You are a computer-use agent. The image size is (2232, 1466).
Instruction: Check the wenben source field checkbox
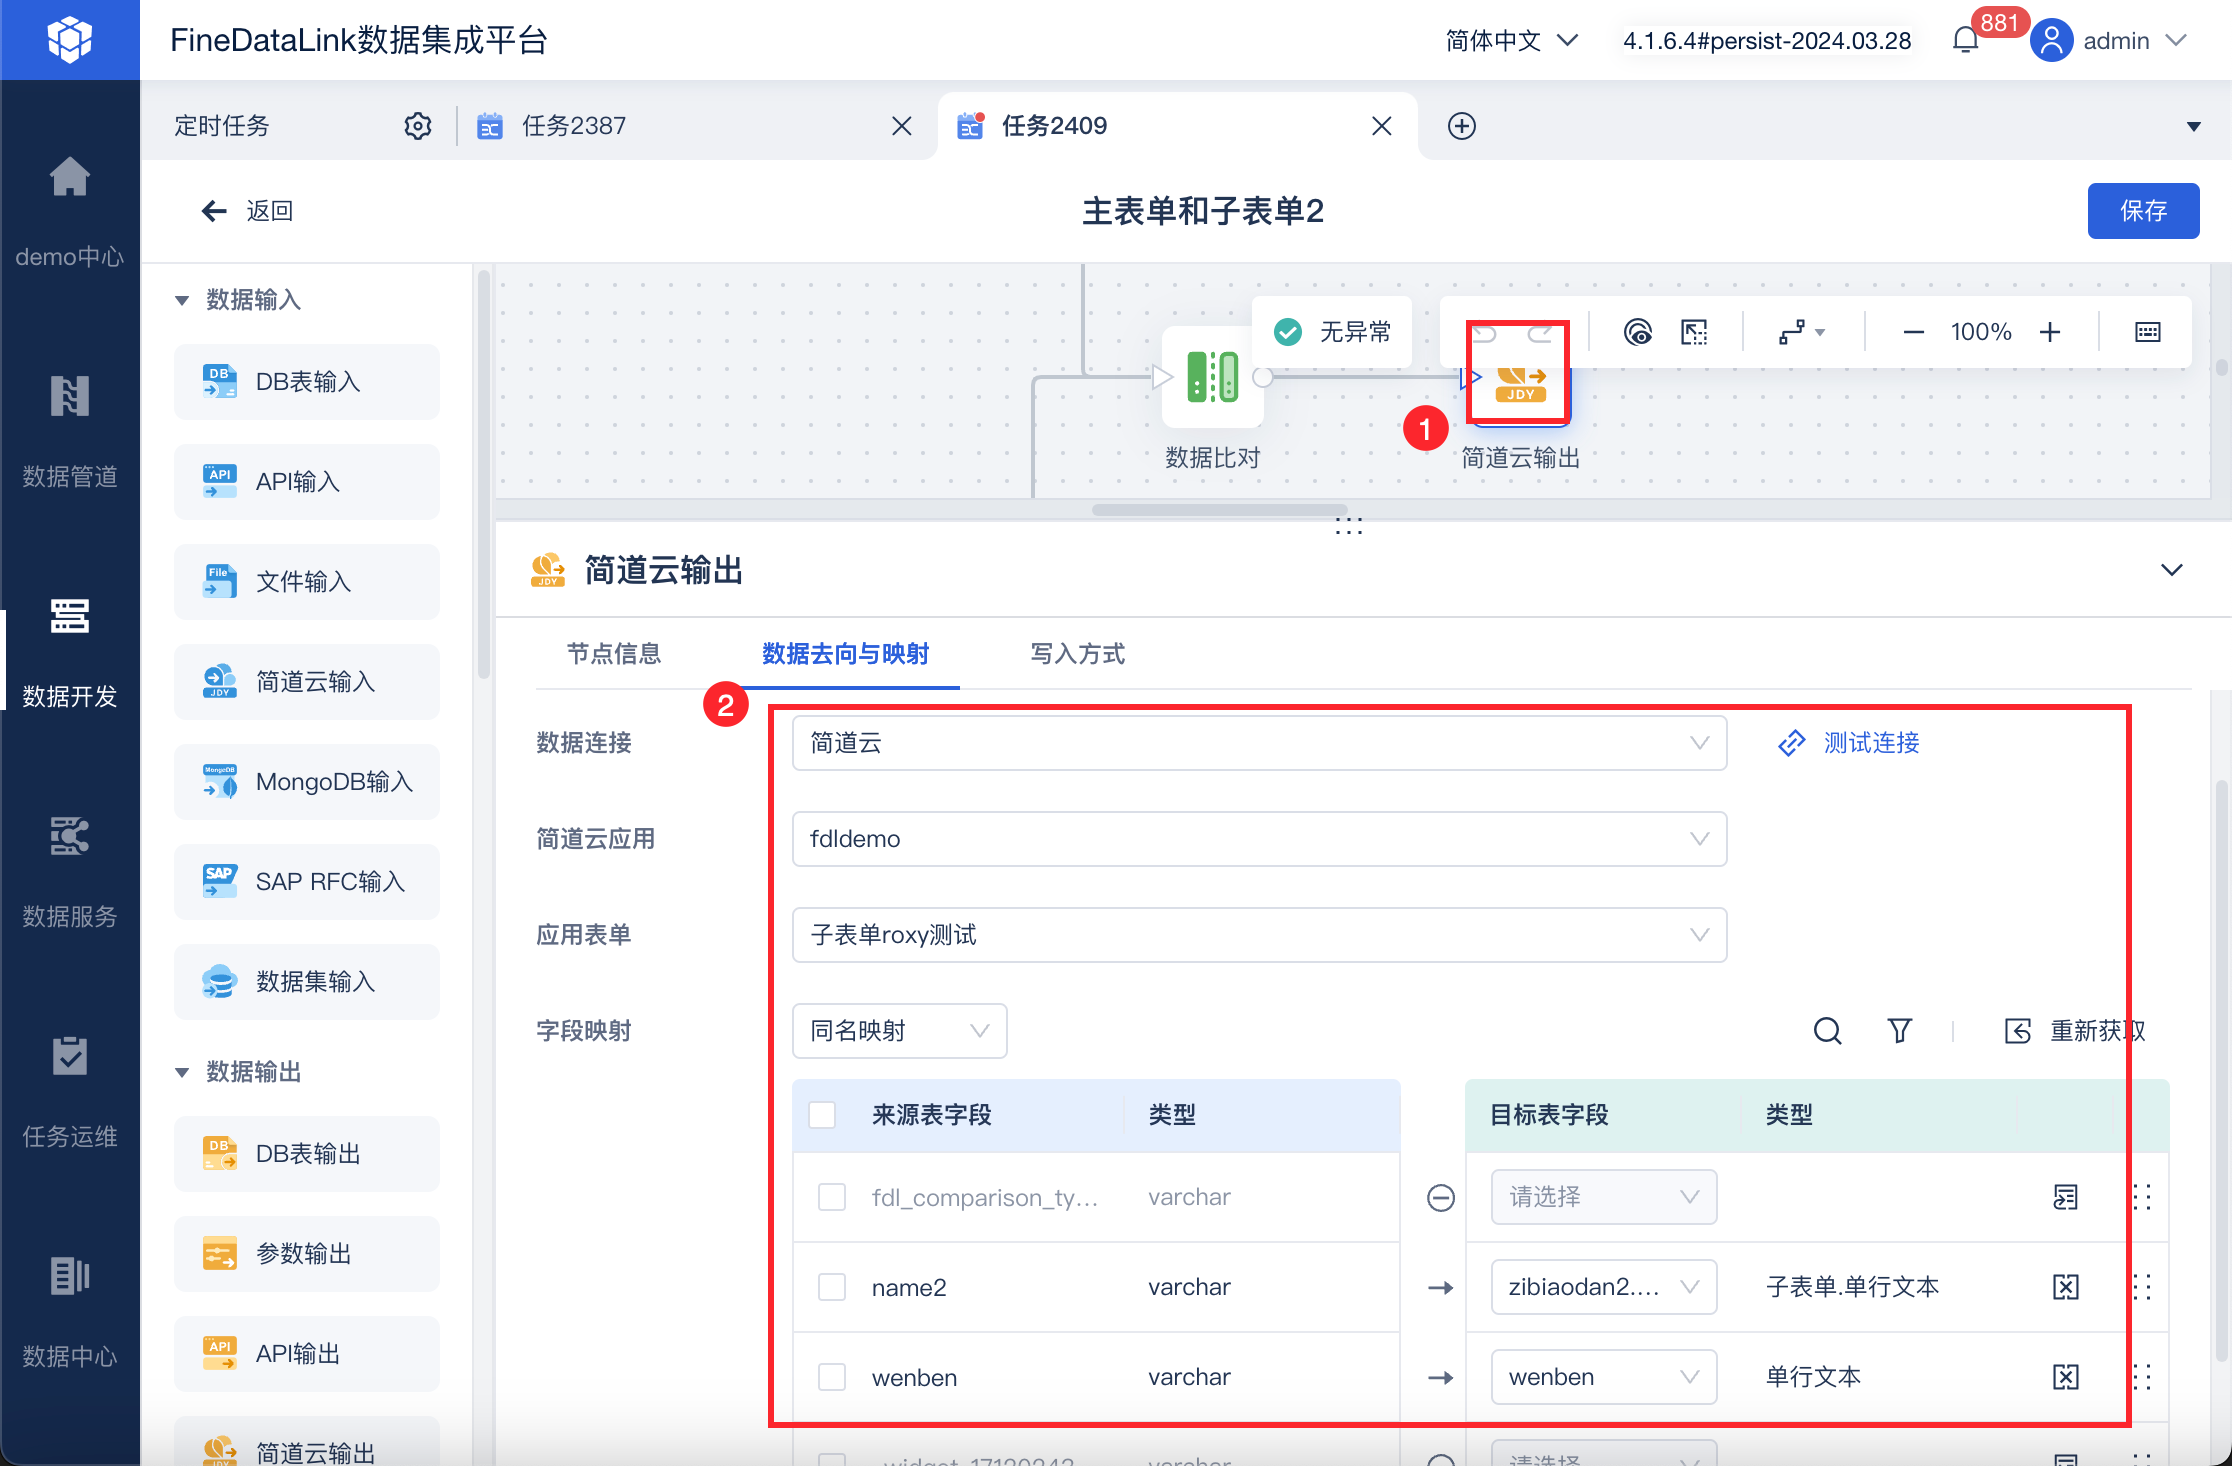click(x=831, y=1377)
